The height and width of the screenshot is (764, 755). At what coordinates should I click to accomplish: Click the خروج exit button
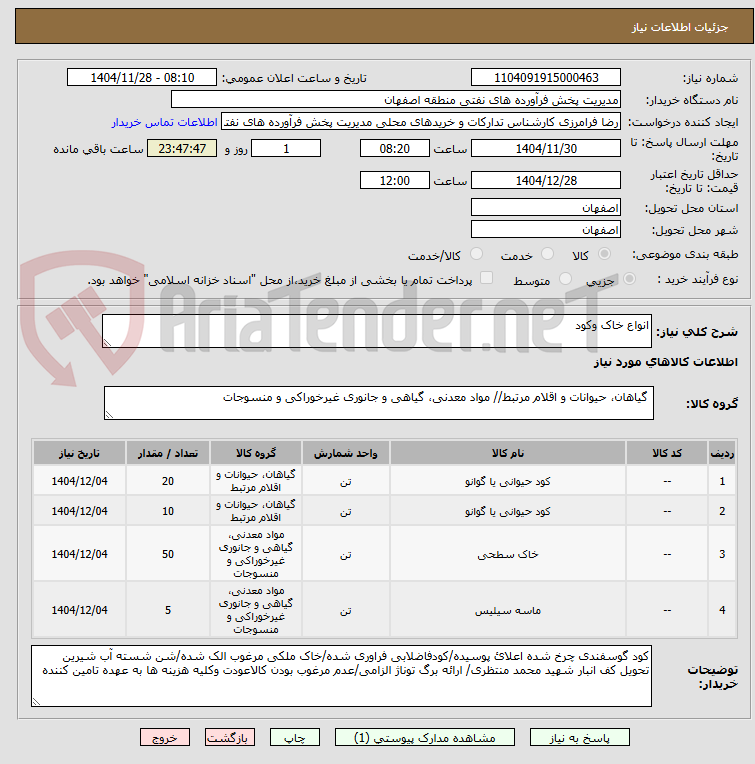click(x=165, y=738)
